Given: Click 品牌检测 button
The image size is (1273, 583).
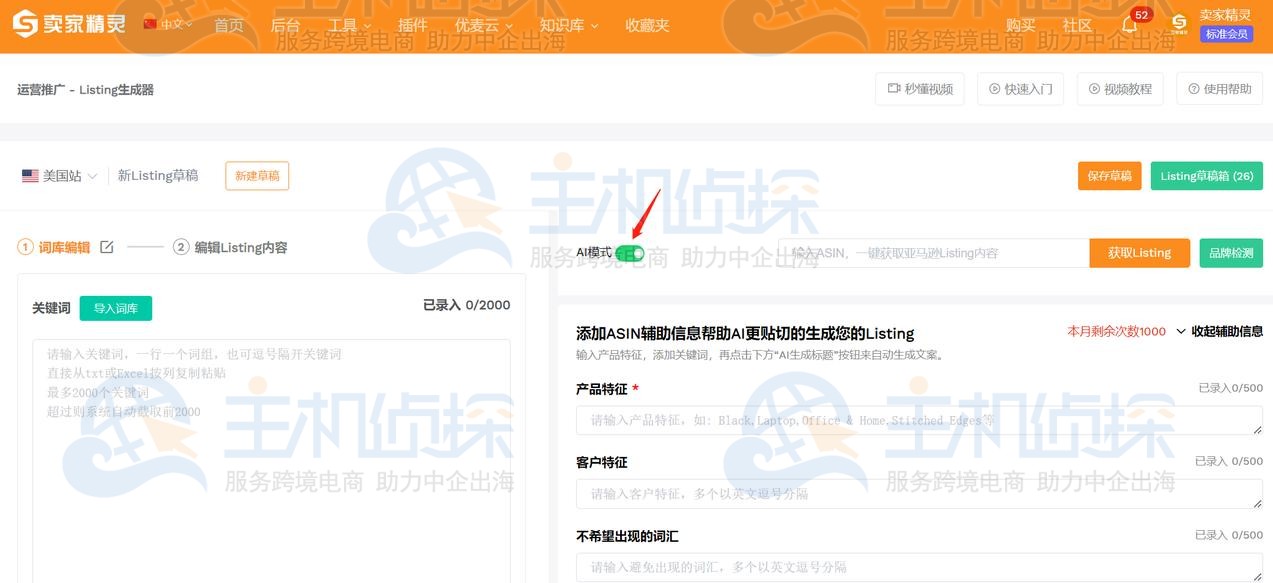Looking at the screenshot, I should pos(1231,253).
